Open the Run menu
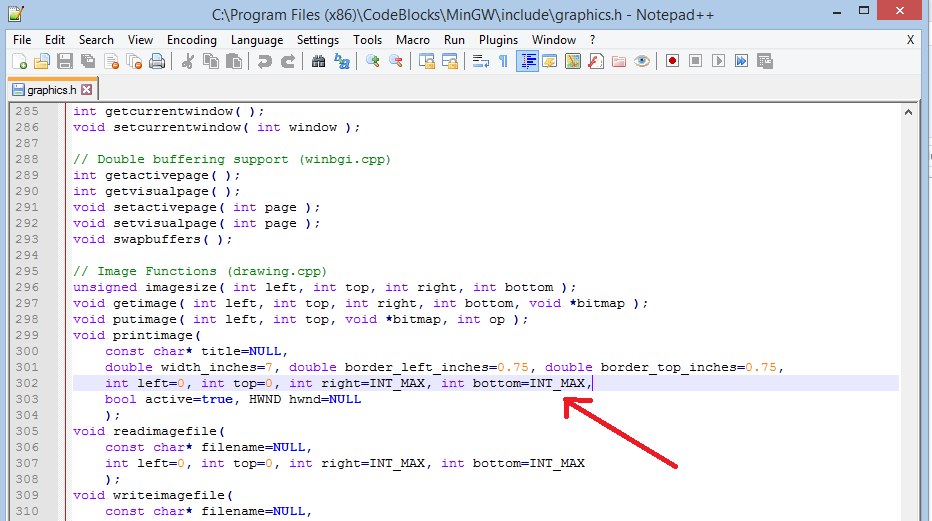Image resolution: width=932 pixels, height=521 pixels. pos(454,40)
